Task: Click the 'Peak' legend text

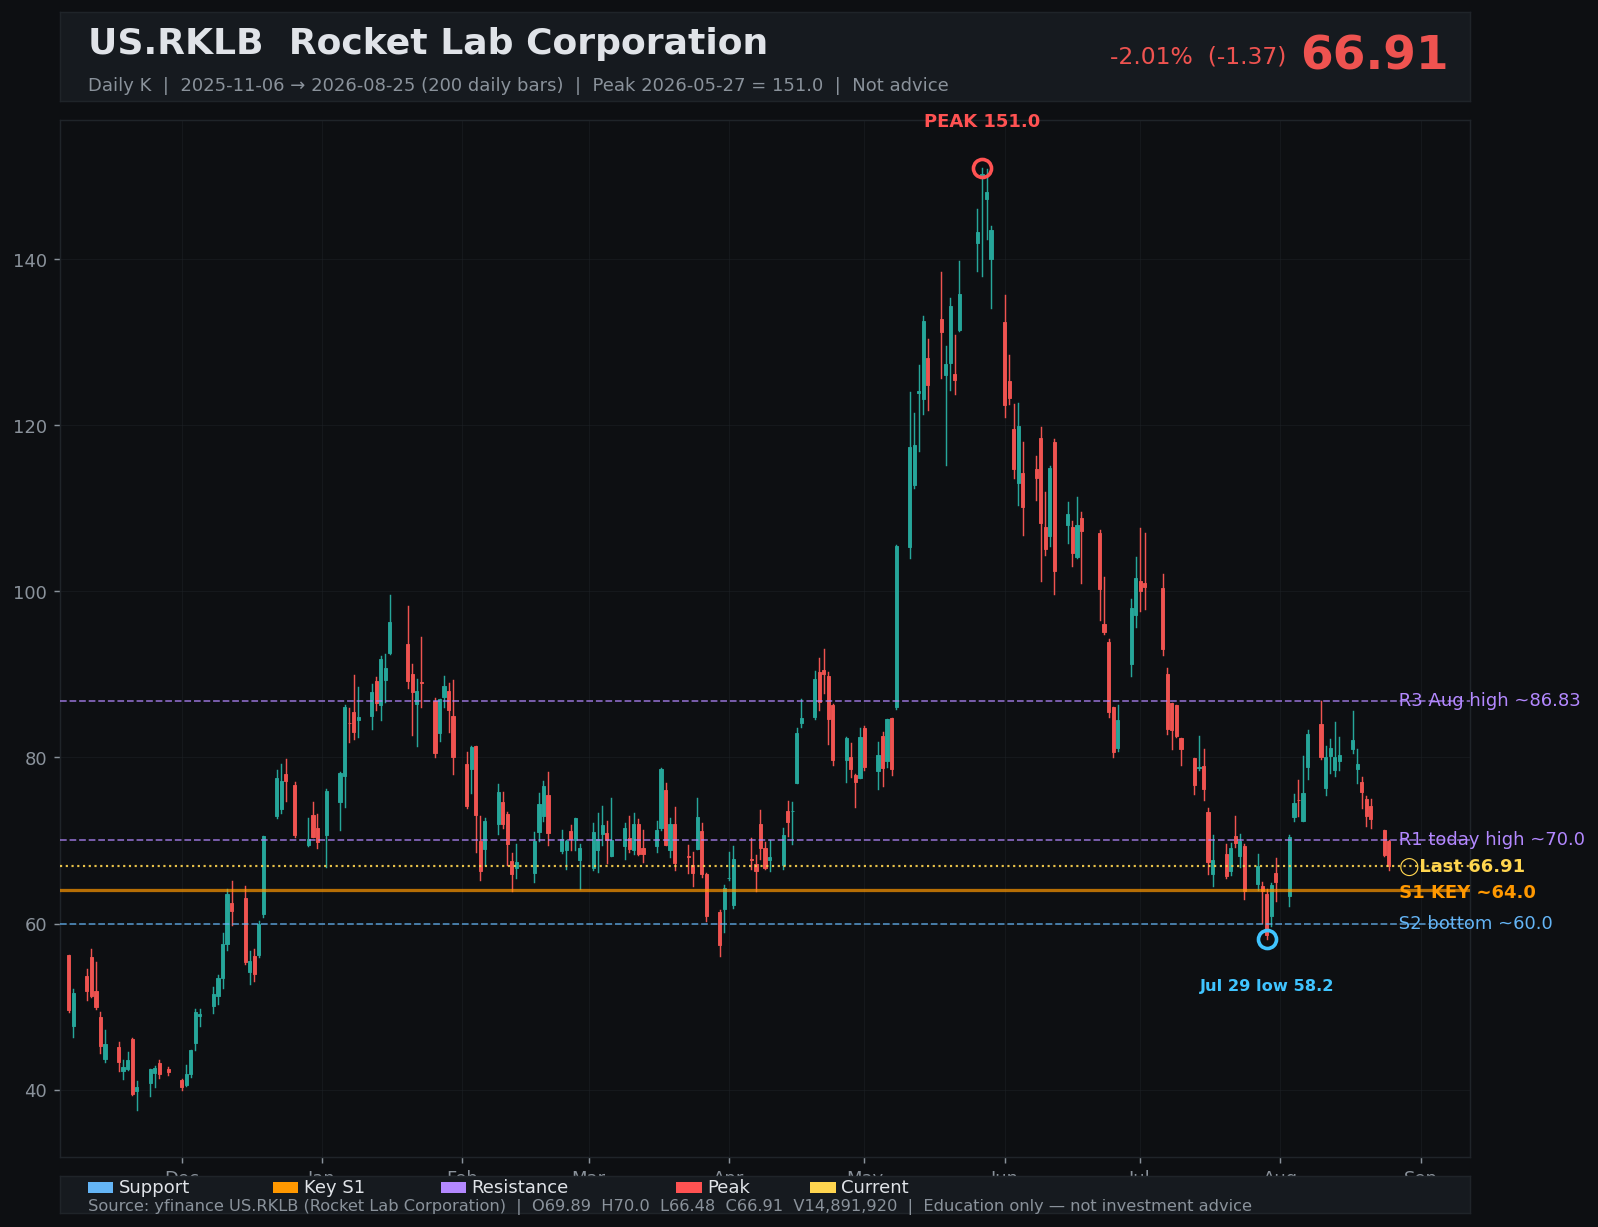Action: tap(728, 1187)
